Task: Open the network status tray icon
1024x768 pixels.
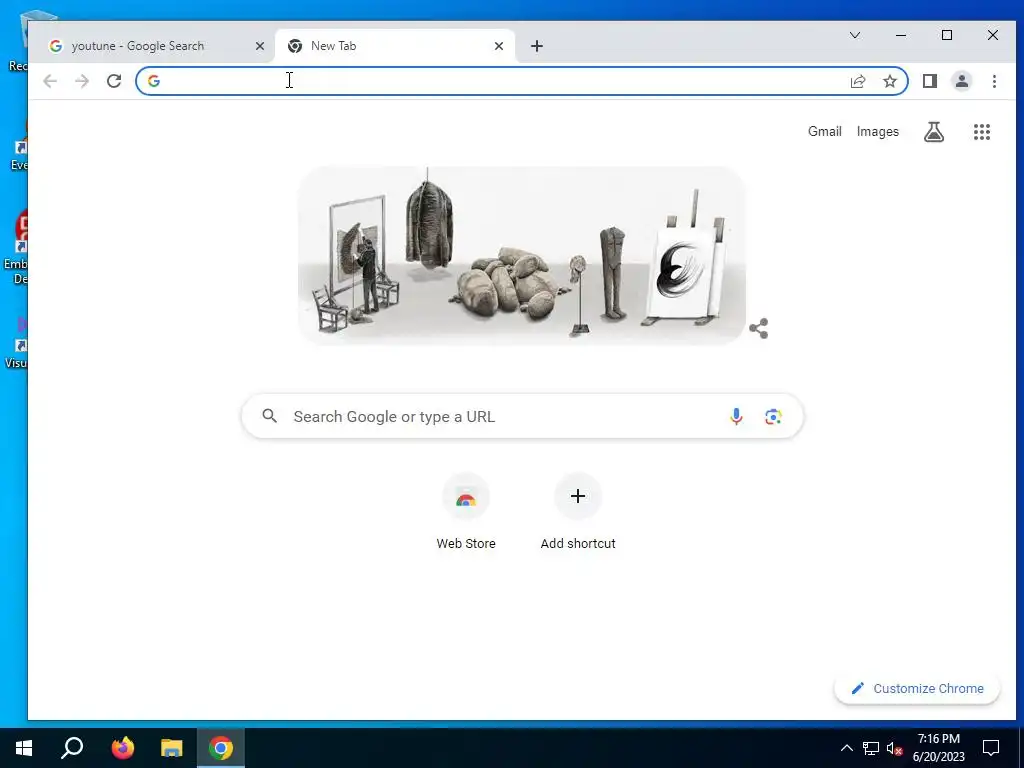Action: pos(871,748)
